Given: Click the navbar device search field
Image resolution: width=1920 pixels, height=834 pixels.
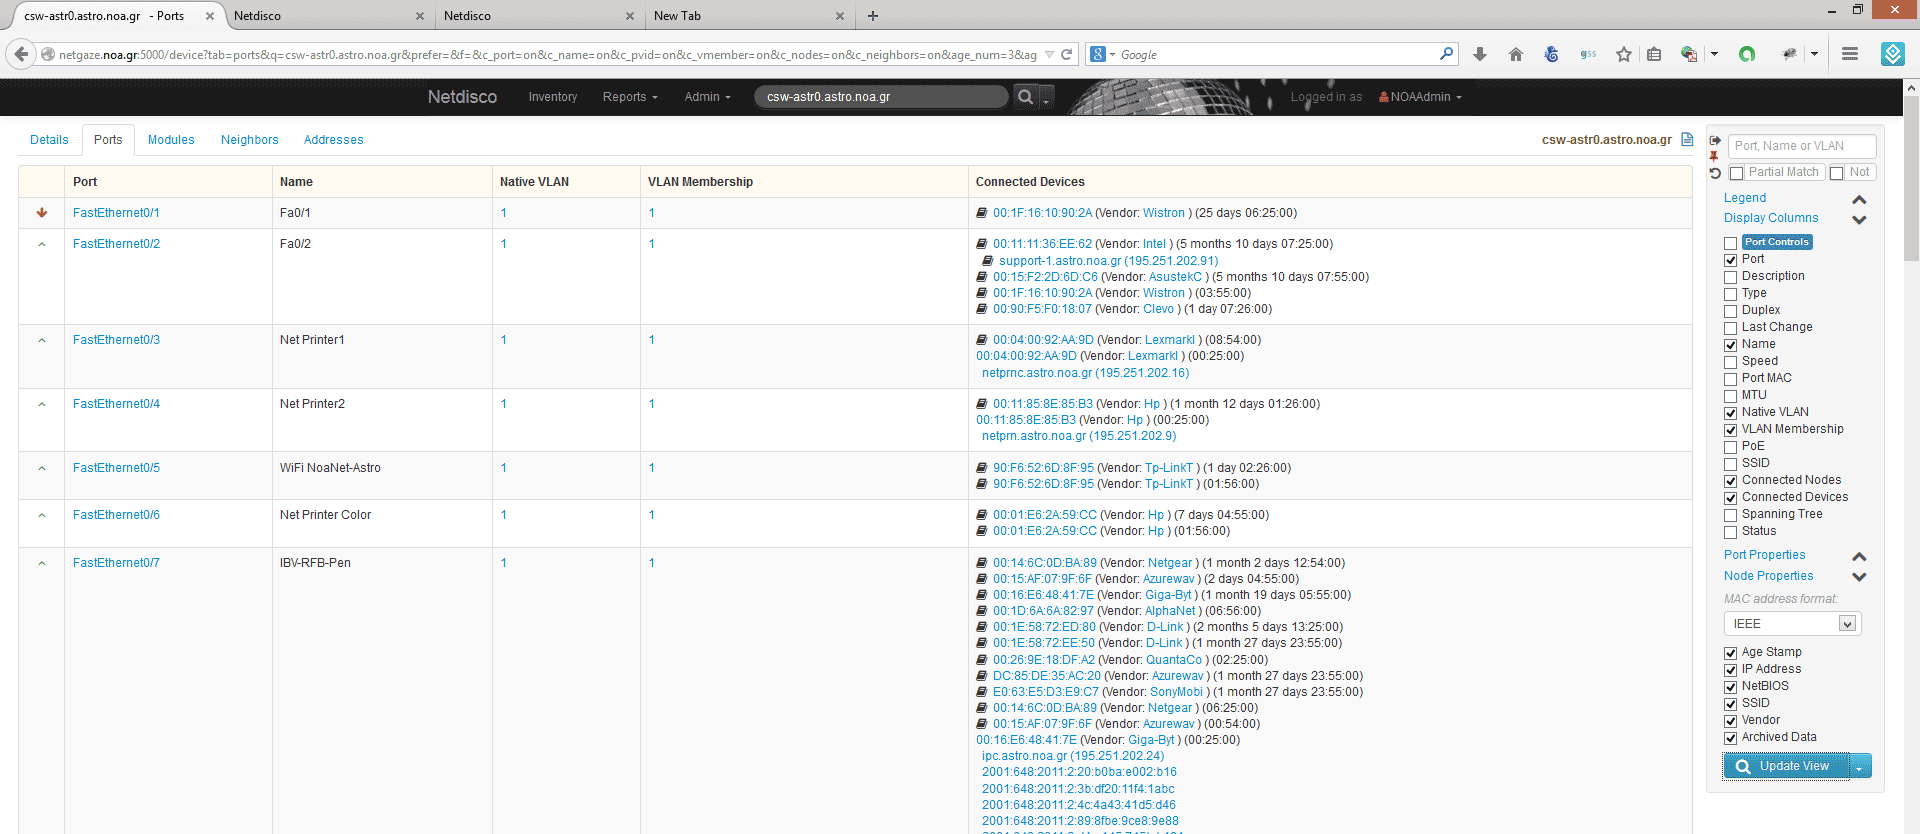Looking at the screenshot, I should tap(881, 97).
